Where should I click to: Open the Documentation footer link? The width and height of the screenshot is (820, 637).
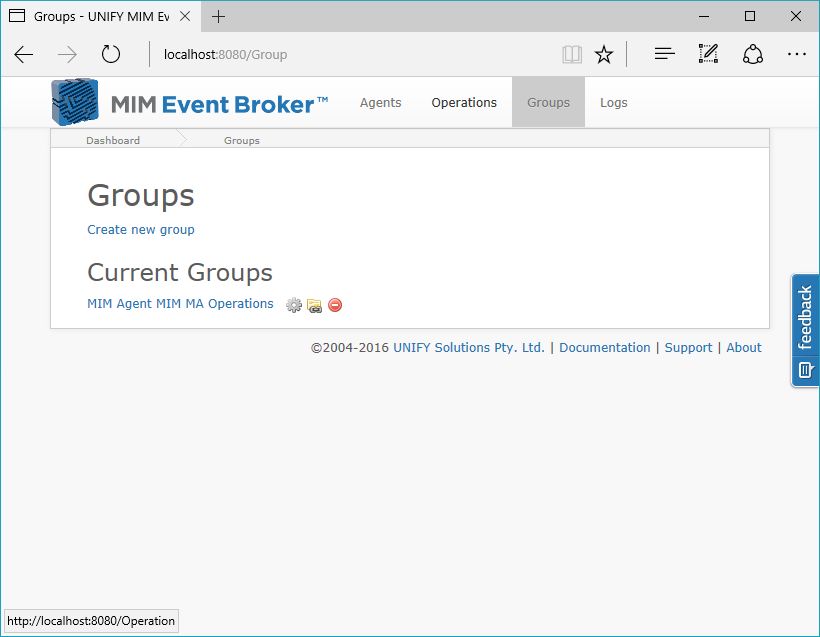(605, 348)
